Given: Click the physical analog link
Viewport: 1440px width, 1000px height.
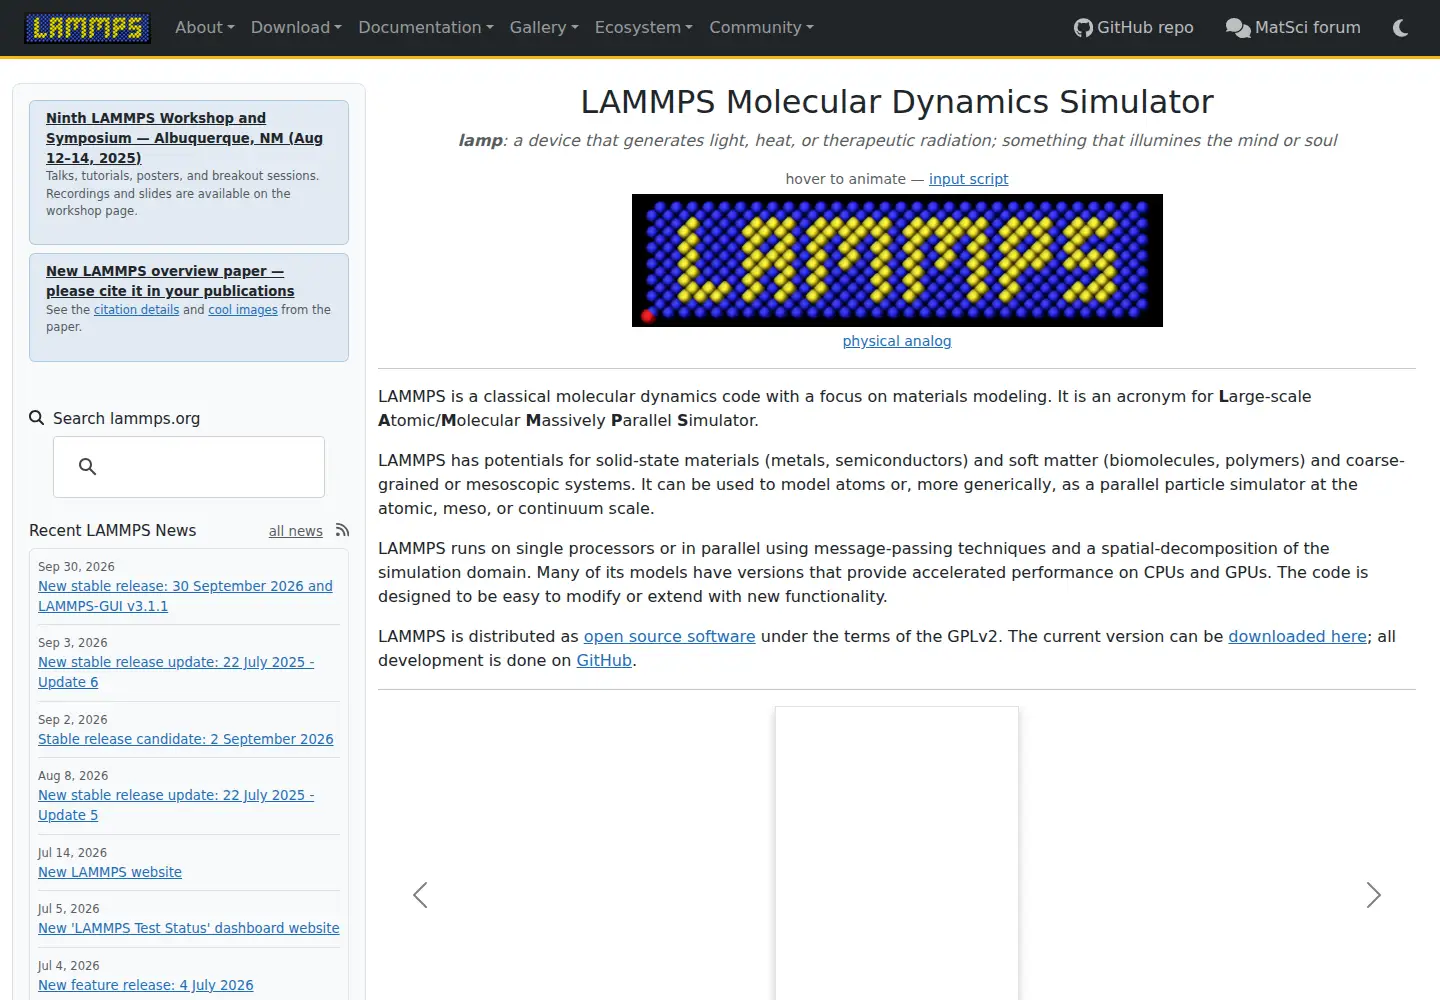Looking at the screenshot, I should [x=897, y=341].
